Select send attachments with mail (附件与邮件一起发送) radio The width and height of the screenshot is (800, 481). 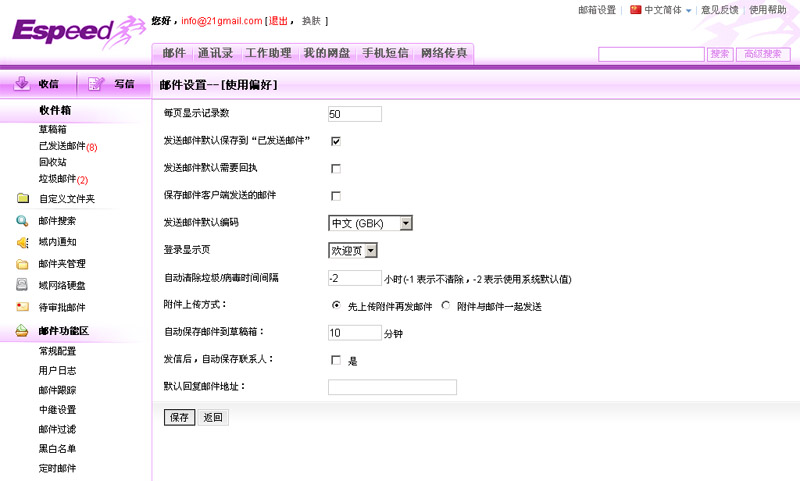[446, 306]
